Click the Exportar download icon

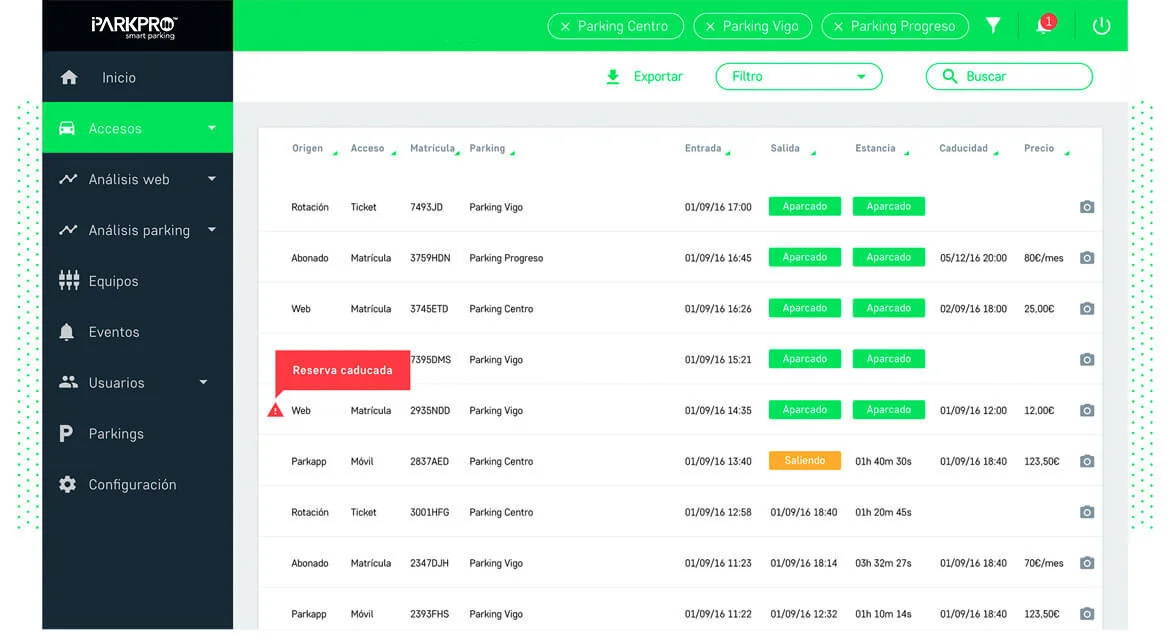(613, 77)
